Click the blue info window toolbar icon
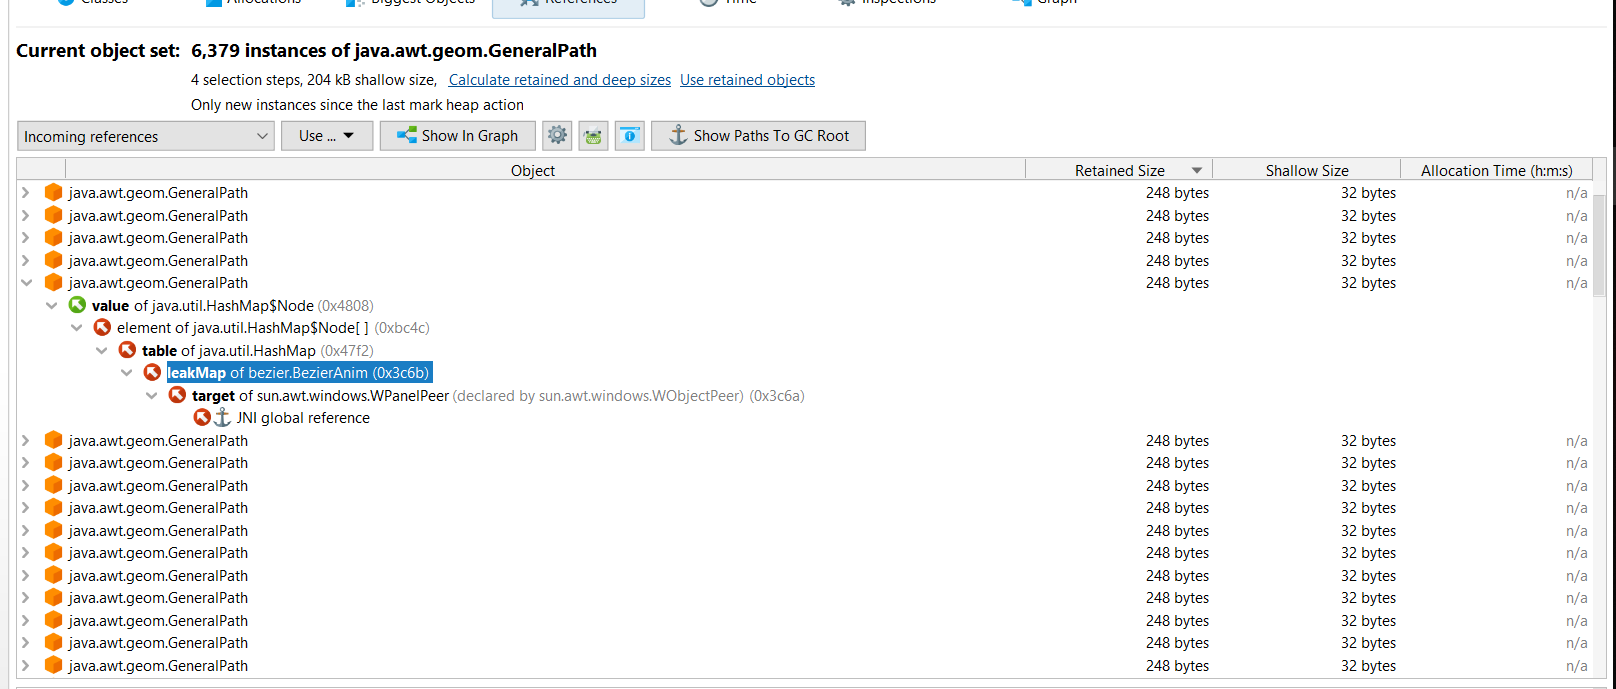 point(629,135)
